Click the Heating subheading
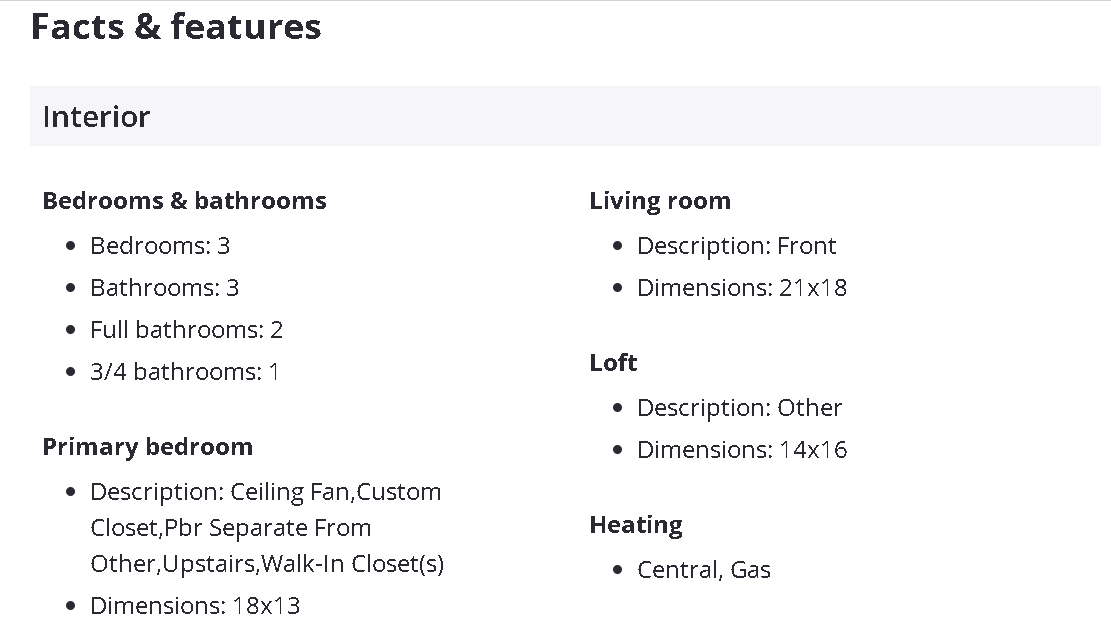Image resolution: width=1111 pixels, height=628 pixels. click(x=636, y=525)
